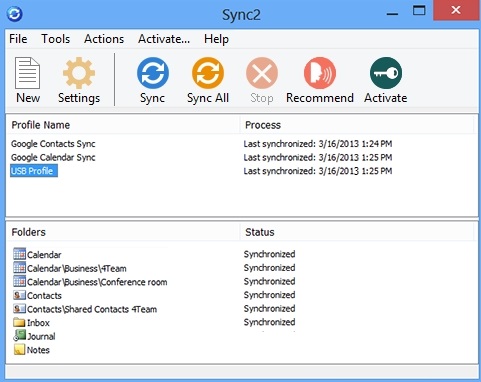Click the orange Sync All icon
The image size is (481, 382).
click(208, 73)
